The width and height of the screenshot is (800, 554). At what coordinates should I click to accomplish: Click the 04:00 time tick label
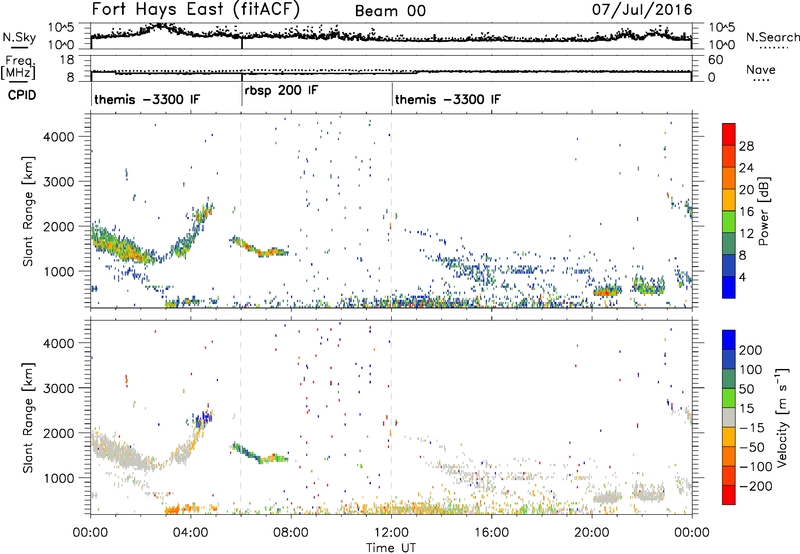(x=191, y=532)
